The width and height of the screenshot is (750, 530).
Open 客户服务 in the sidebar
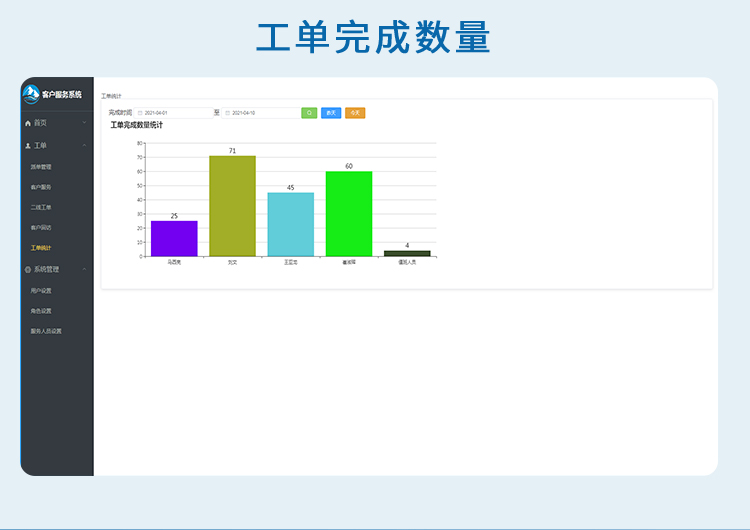pyautogui.click(x=41, y=187)
